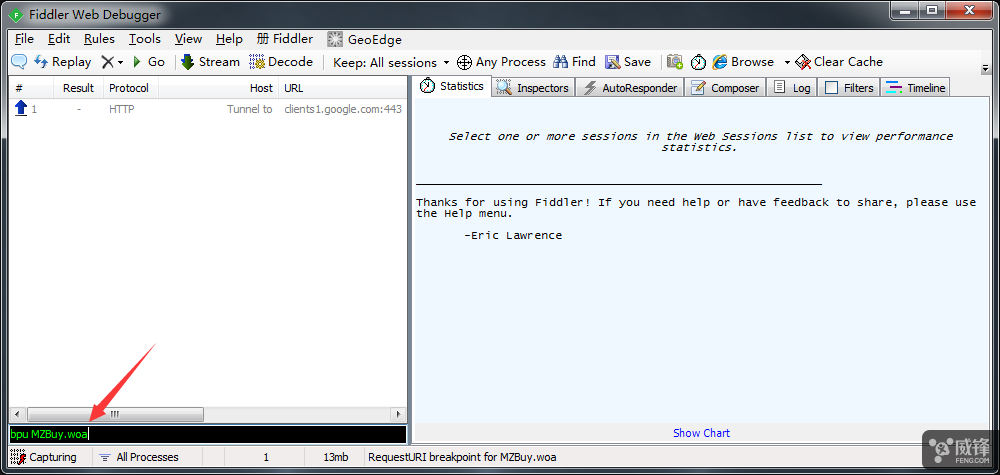Open the GeoEdge menu item
Image resolution: width=1000 pixels, height=475 pixels.
point(365,40)
